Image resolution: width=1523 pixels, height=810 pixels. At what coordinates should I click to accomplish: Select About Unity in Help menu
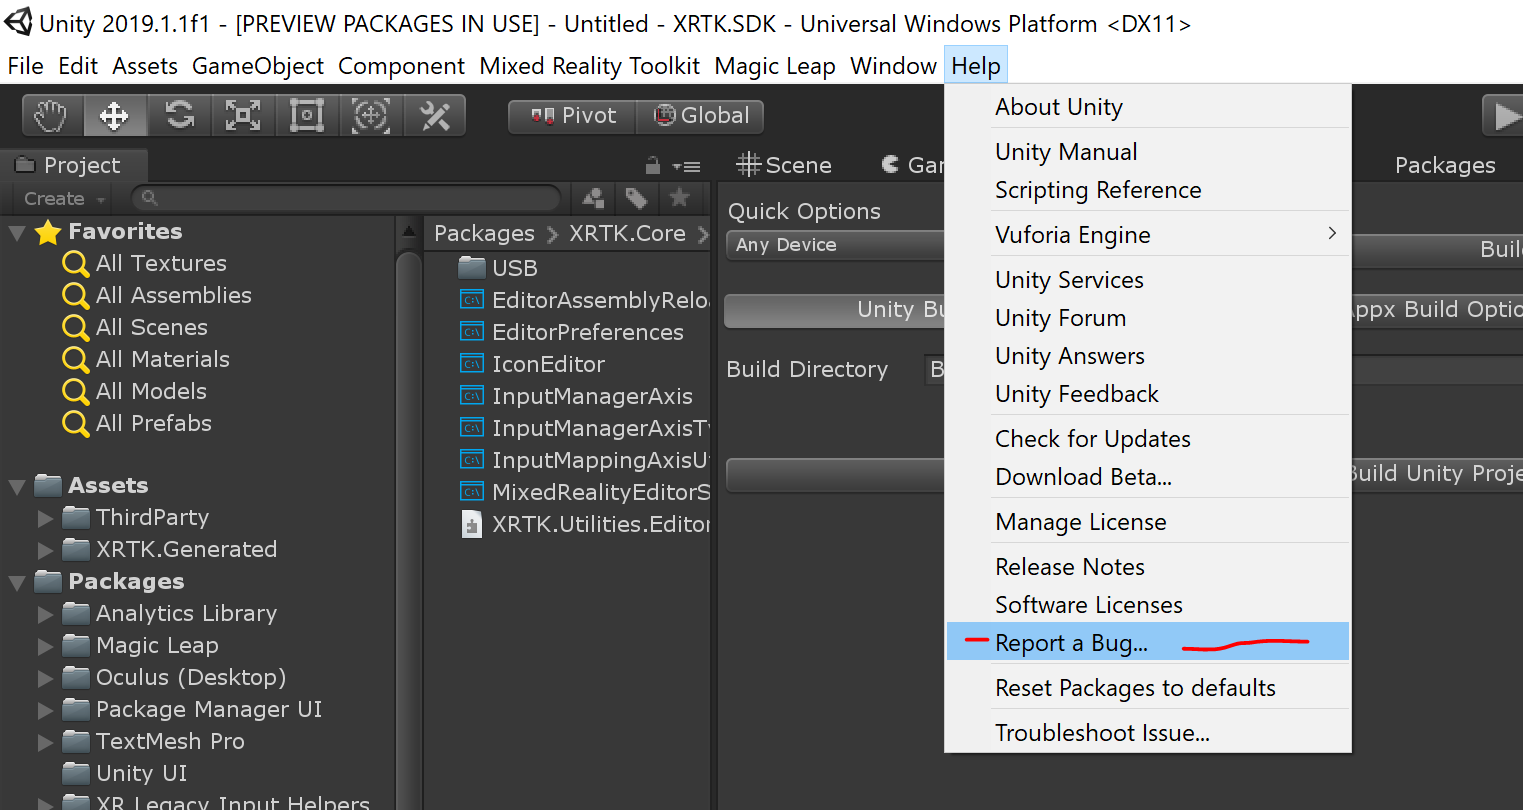click(1148, 107)
